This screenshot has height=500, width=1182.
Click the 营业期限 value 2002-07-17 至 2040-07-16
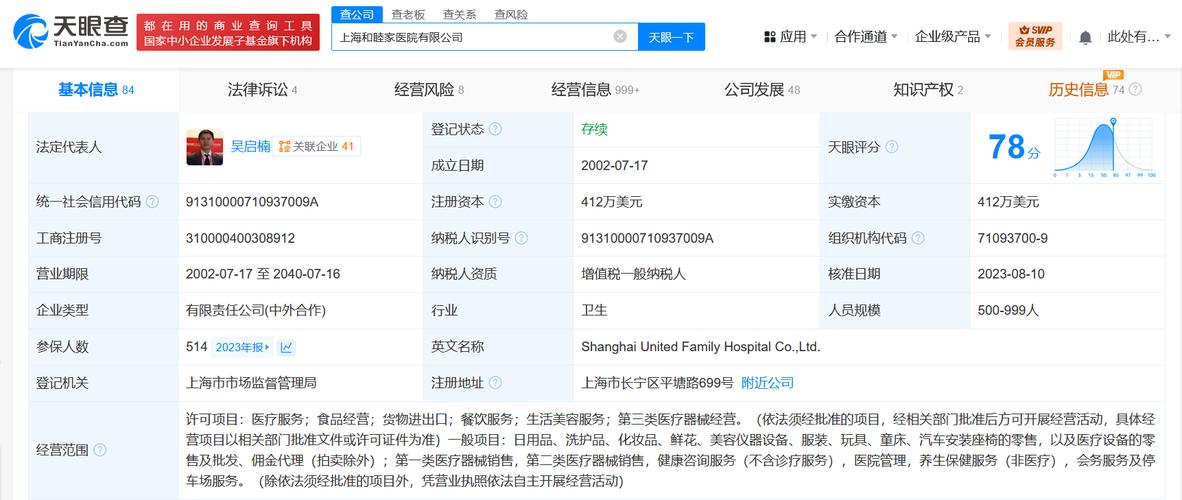(263, 274)
